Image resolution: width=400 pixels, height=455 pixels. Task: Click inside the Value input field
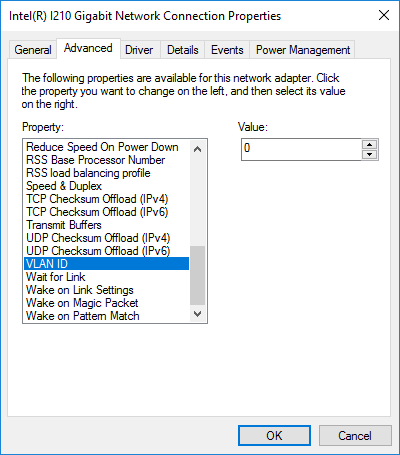click(301, 149)
